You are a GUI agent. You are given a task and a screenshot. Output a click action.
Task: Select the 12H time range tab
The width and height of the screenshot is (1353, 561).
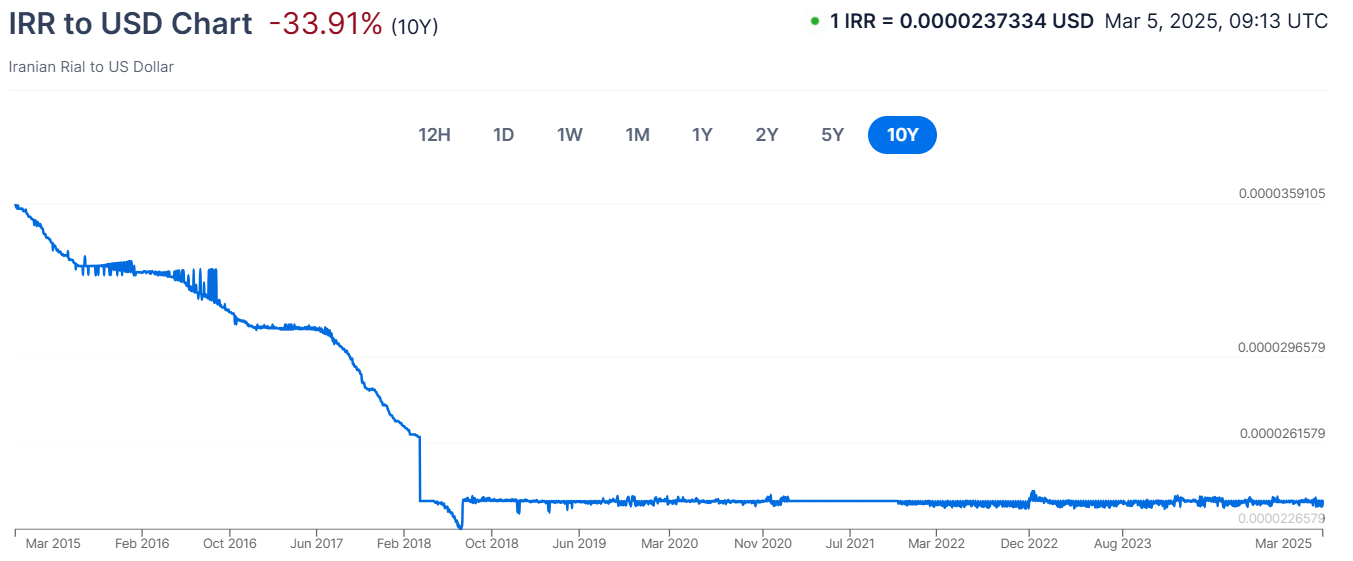434,135
